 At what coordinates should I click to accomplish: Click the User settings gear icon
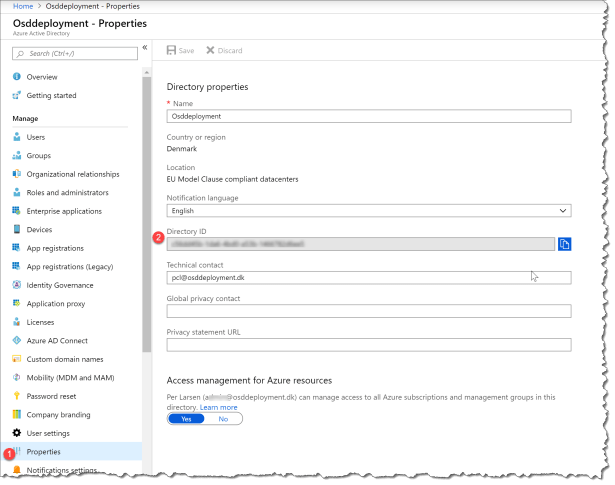pyautogui.click(x=17, y=433)
